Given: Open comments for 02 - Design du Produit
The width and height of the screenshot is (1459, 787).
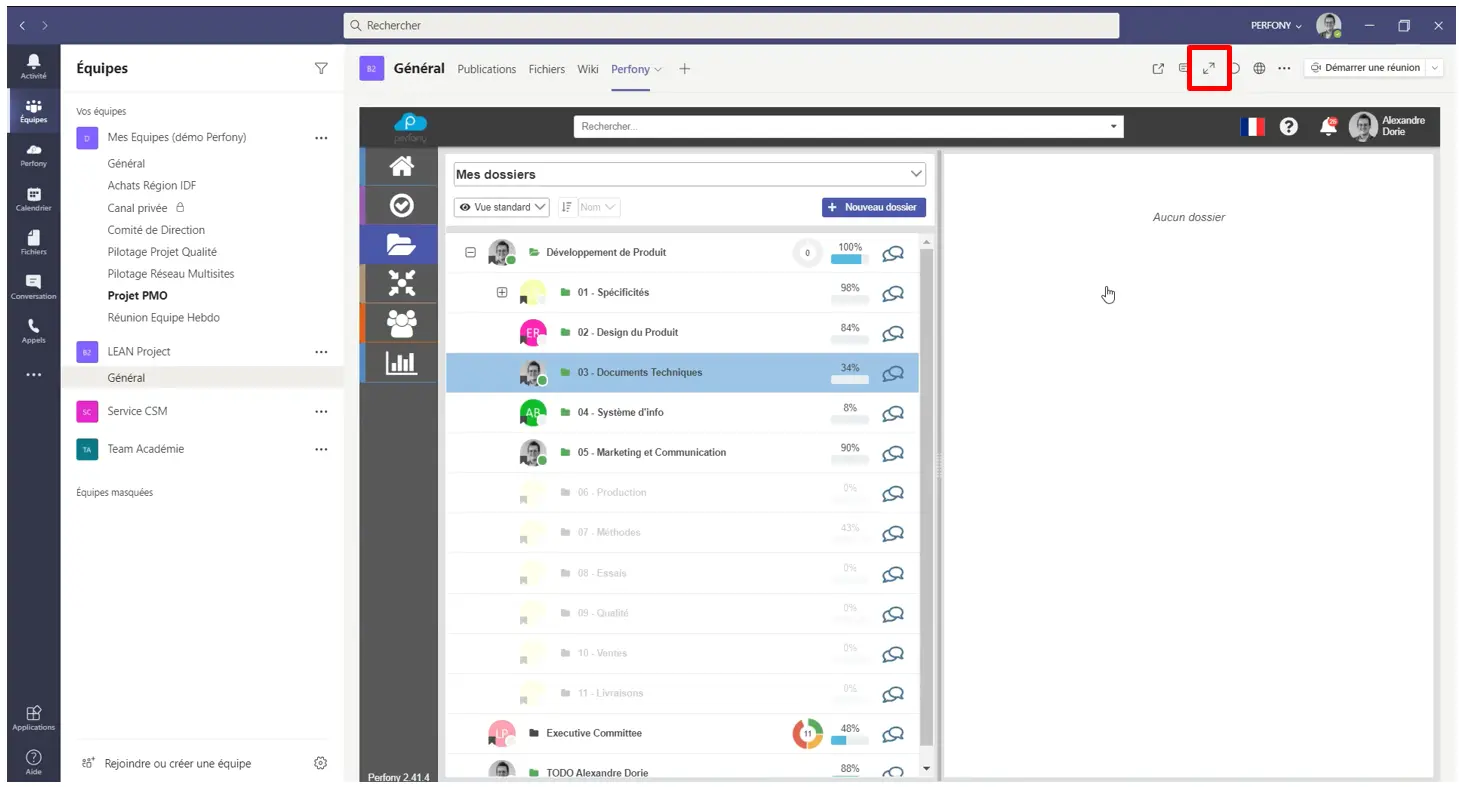Looking at the screenshot, I should click(892, 333).
